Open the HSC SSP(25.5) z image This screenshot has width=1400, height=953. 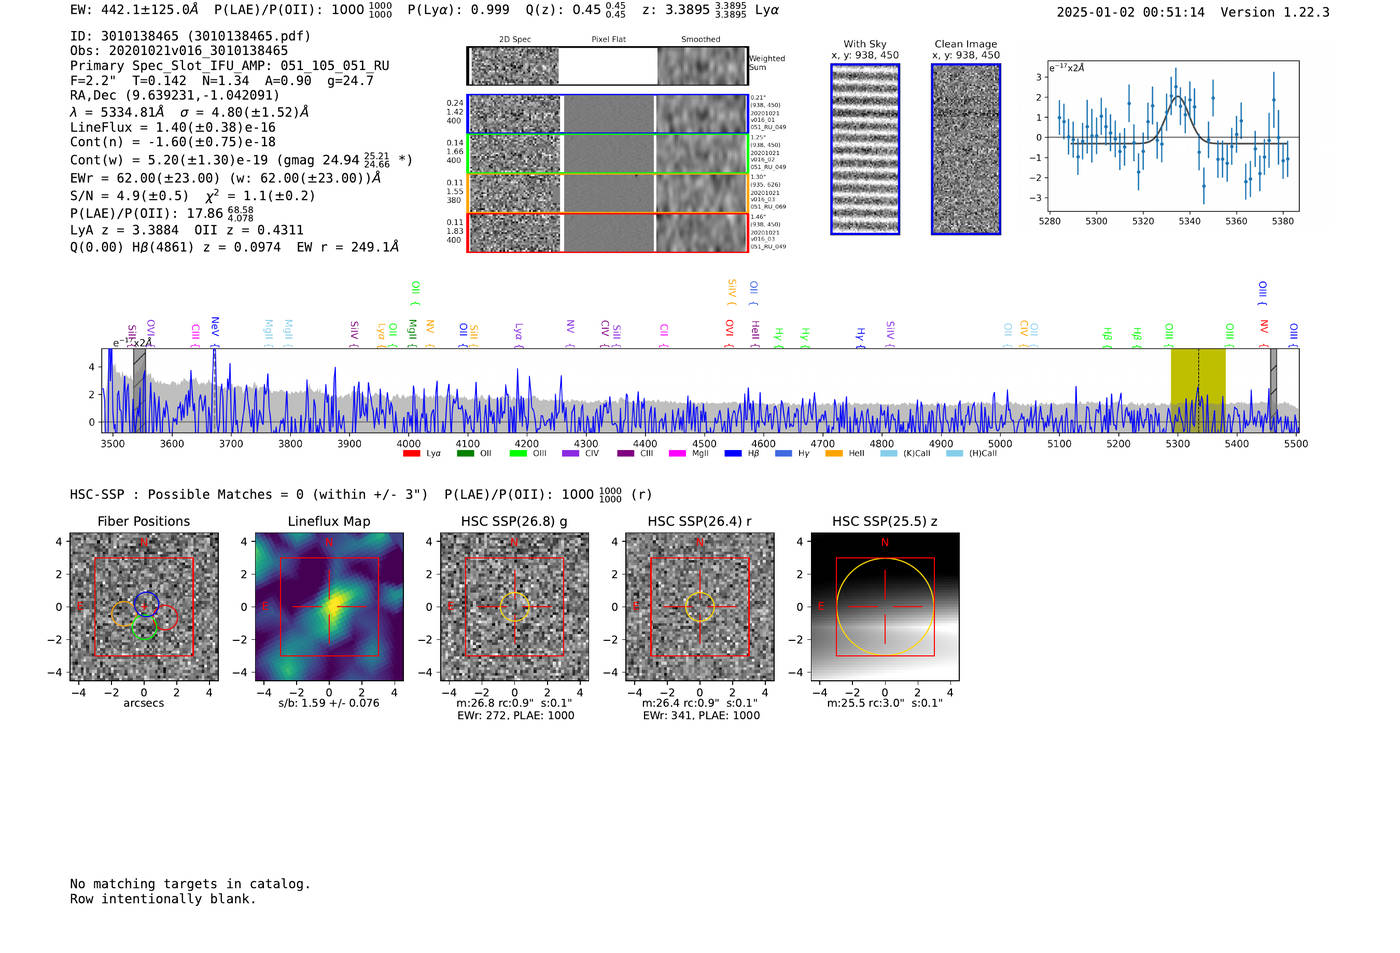[885, 606]
